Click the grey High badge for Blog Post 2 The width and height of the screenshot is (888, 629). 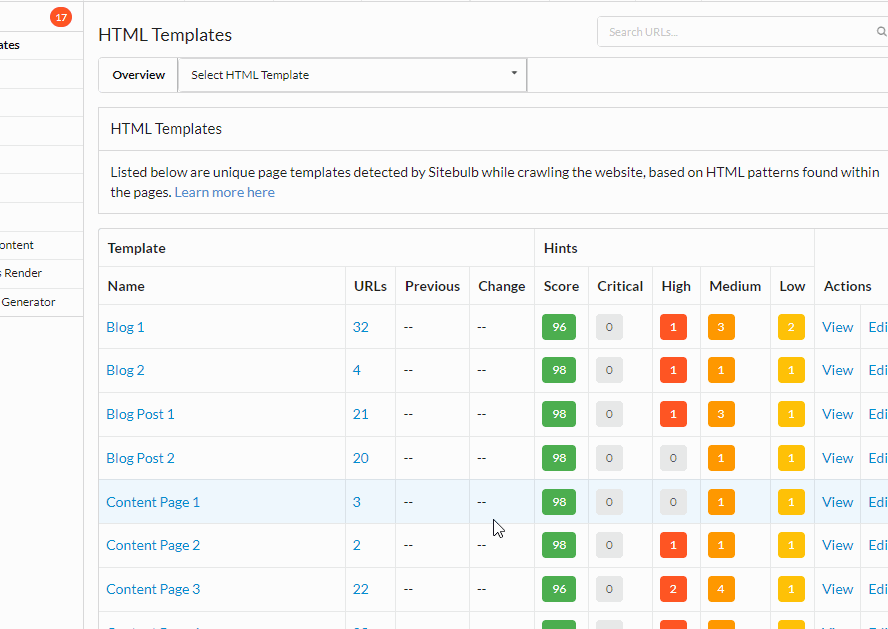[x=673, y=458]
